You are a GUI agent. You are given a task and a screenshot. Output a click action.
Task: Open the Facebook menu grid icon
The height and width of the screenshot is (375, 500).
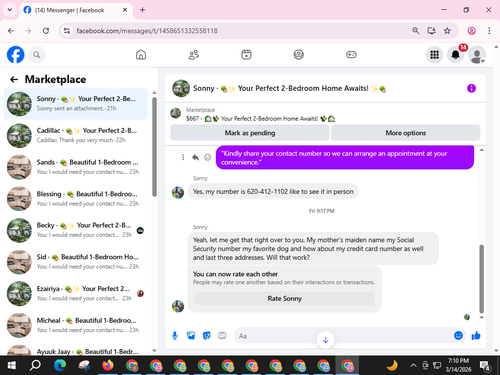pyautogui.click(x=434, y=55)
